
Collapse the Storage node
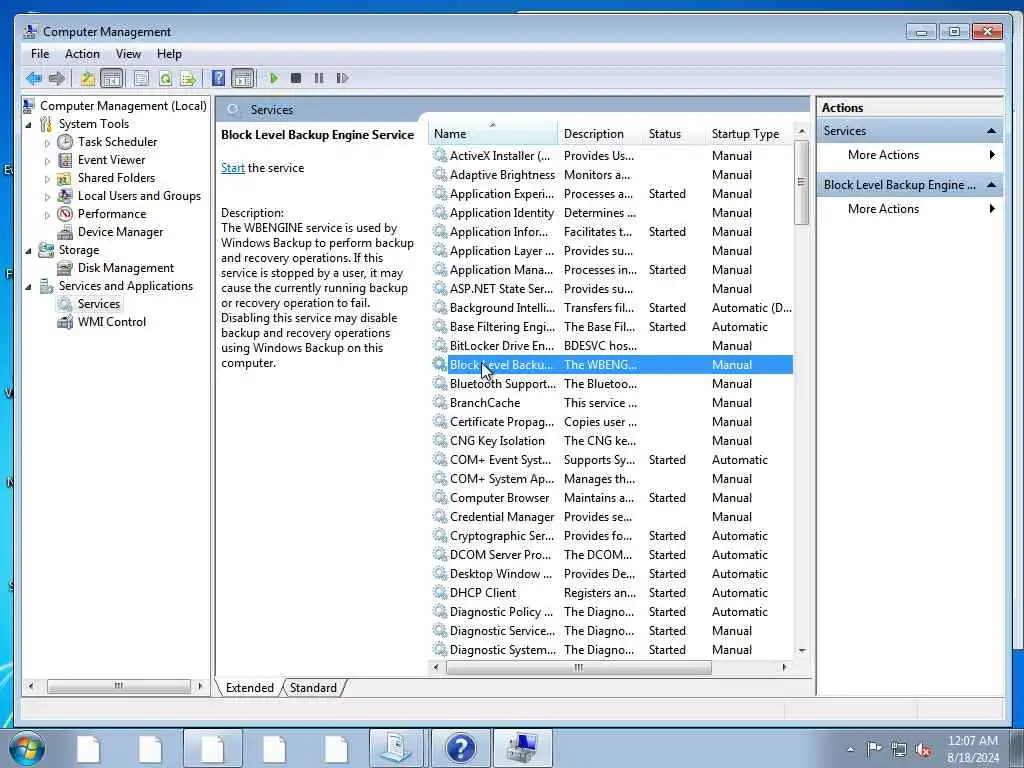click(29, 250)
